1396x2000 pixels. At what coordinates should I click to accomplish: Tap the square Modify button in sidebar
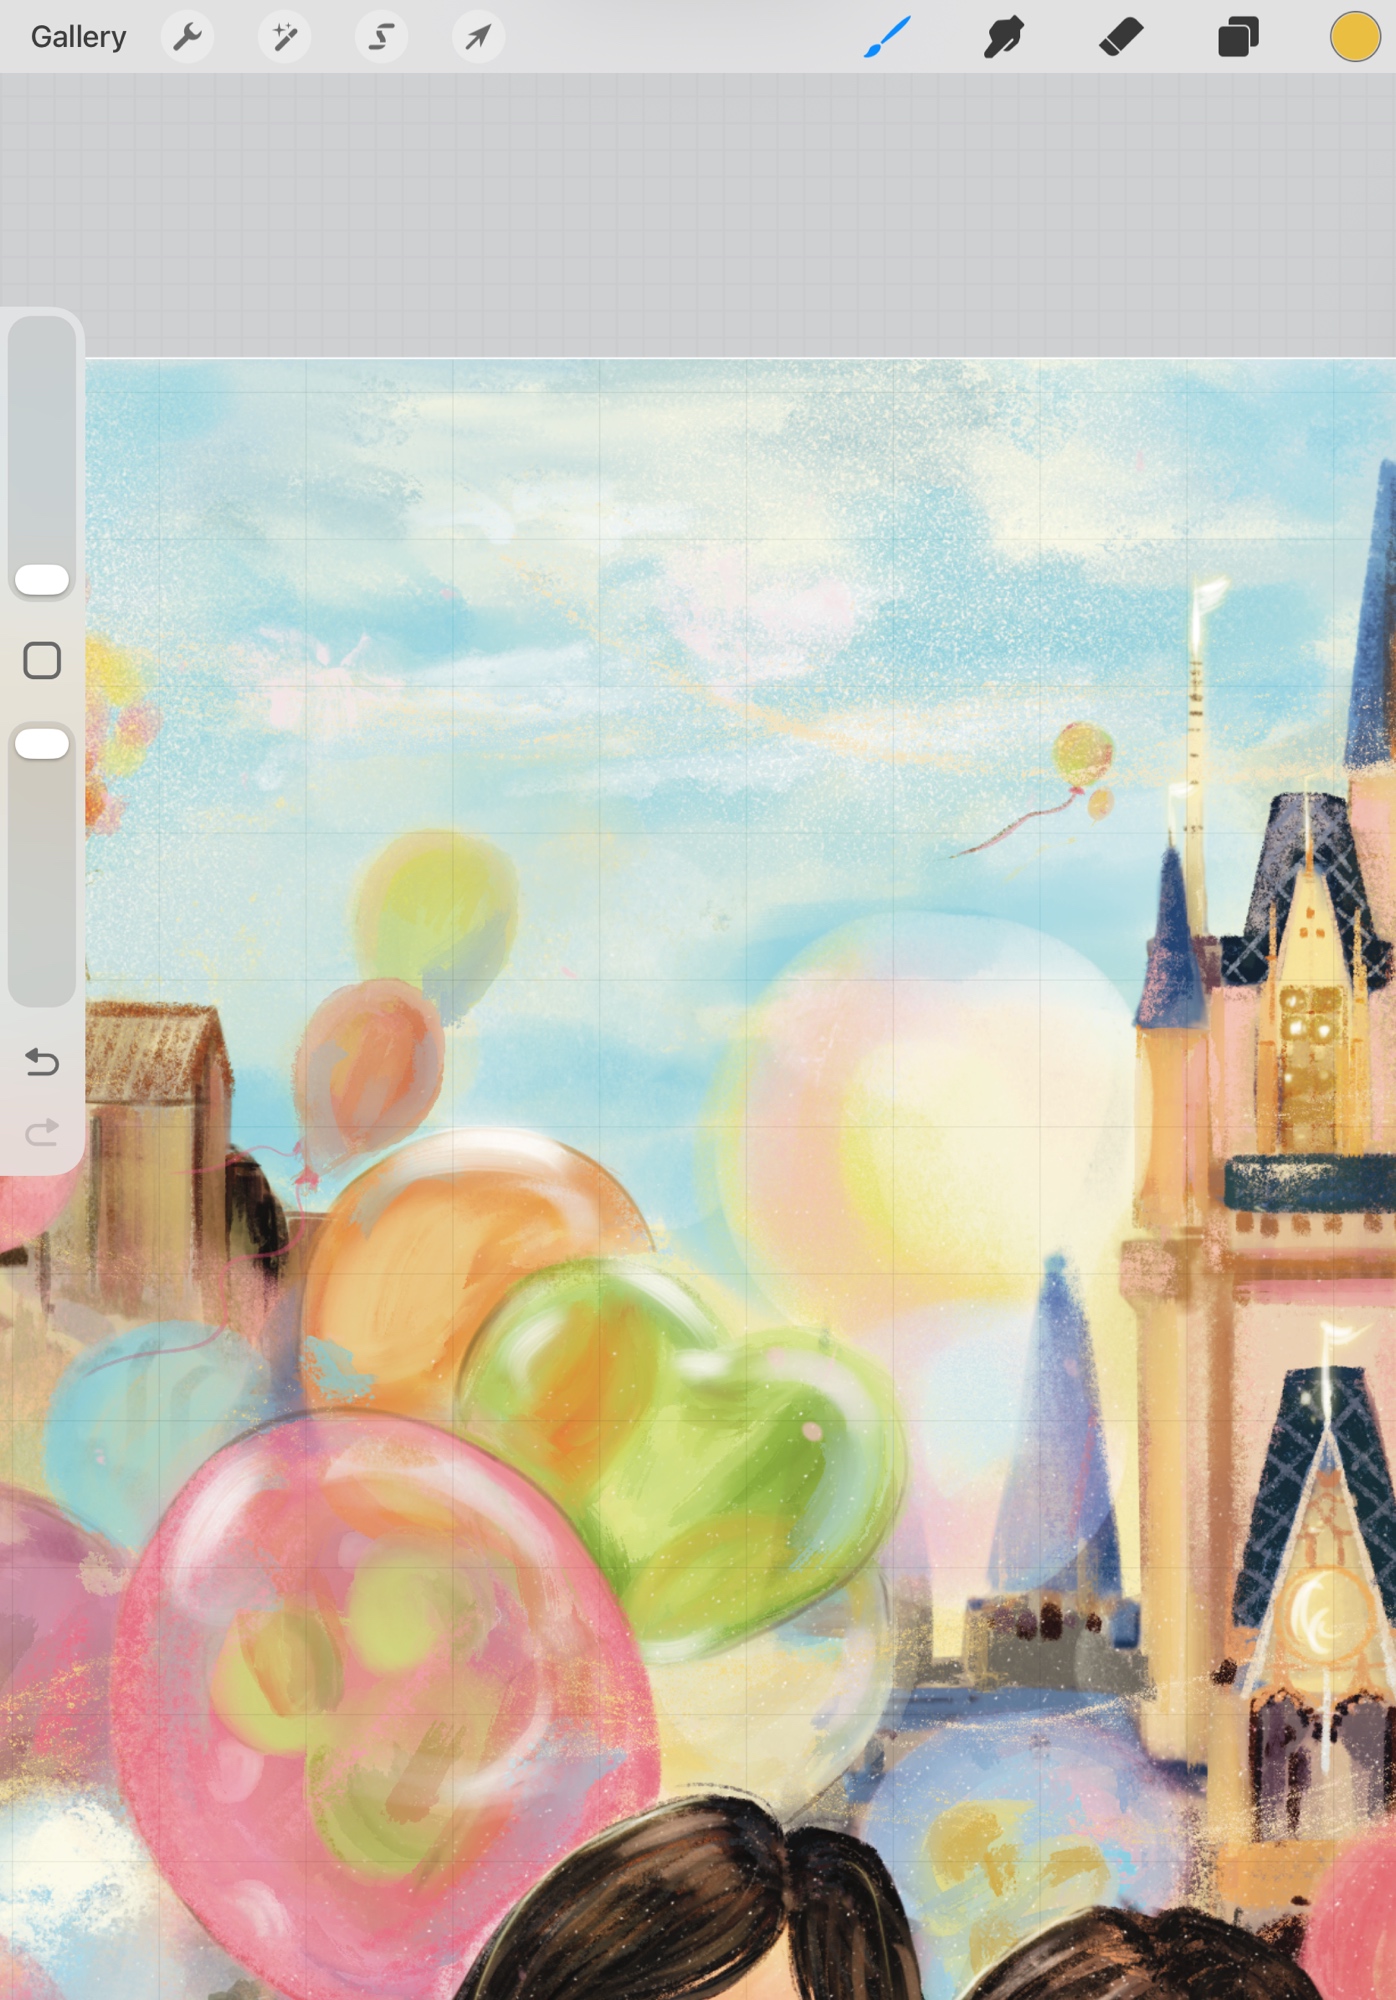[42, 661]
